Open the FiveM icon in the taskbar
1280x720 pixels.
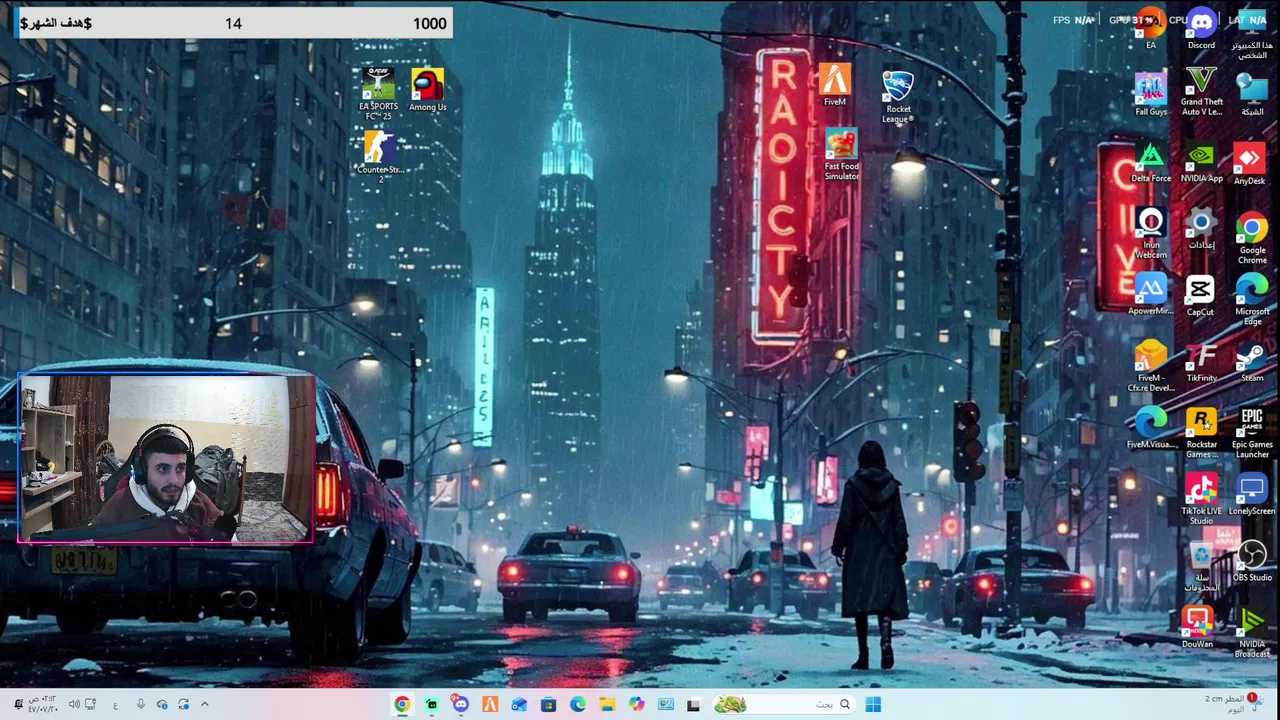coord(490,705)
